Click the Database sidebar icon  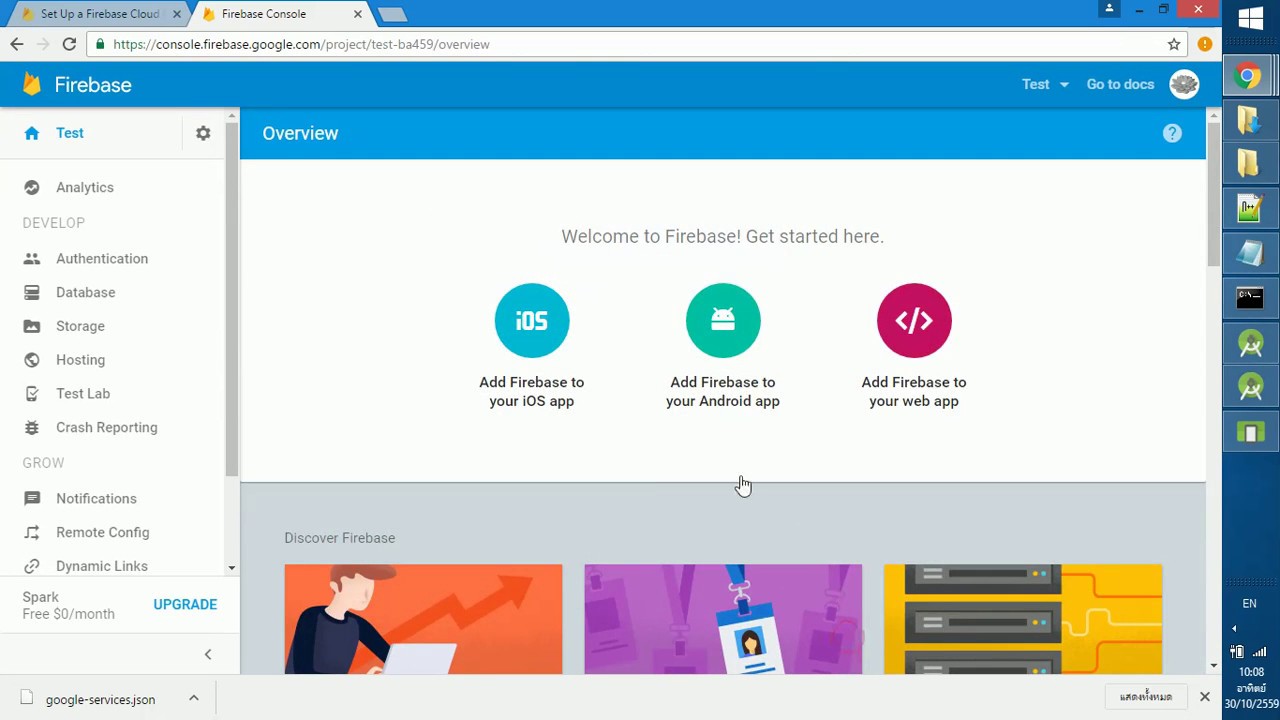[x=32, y=292]
